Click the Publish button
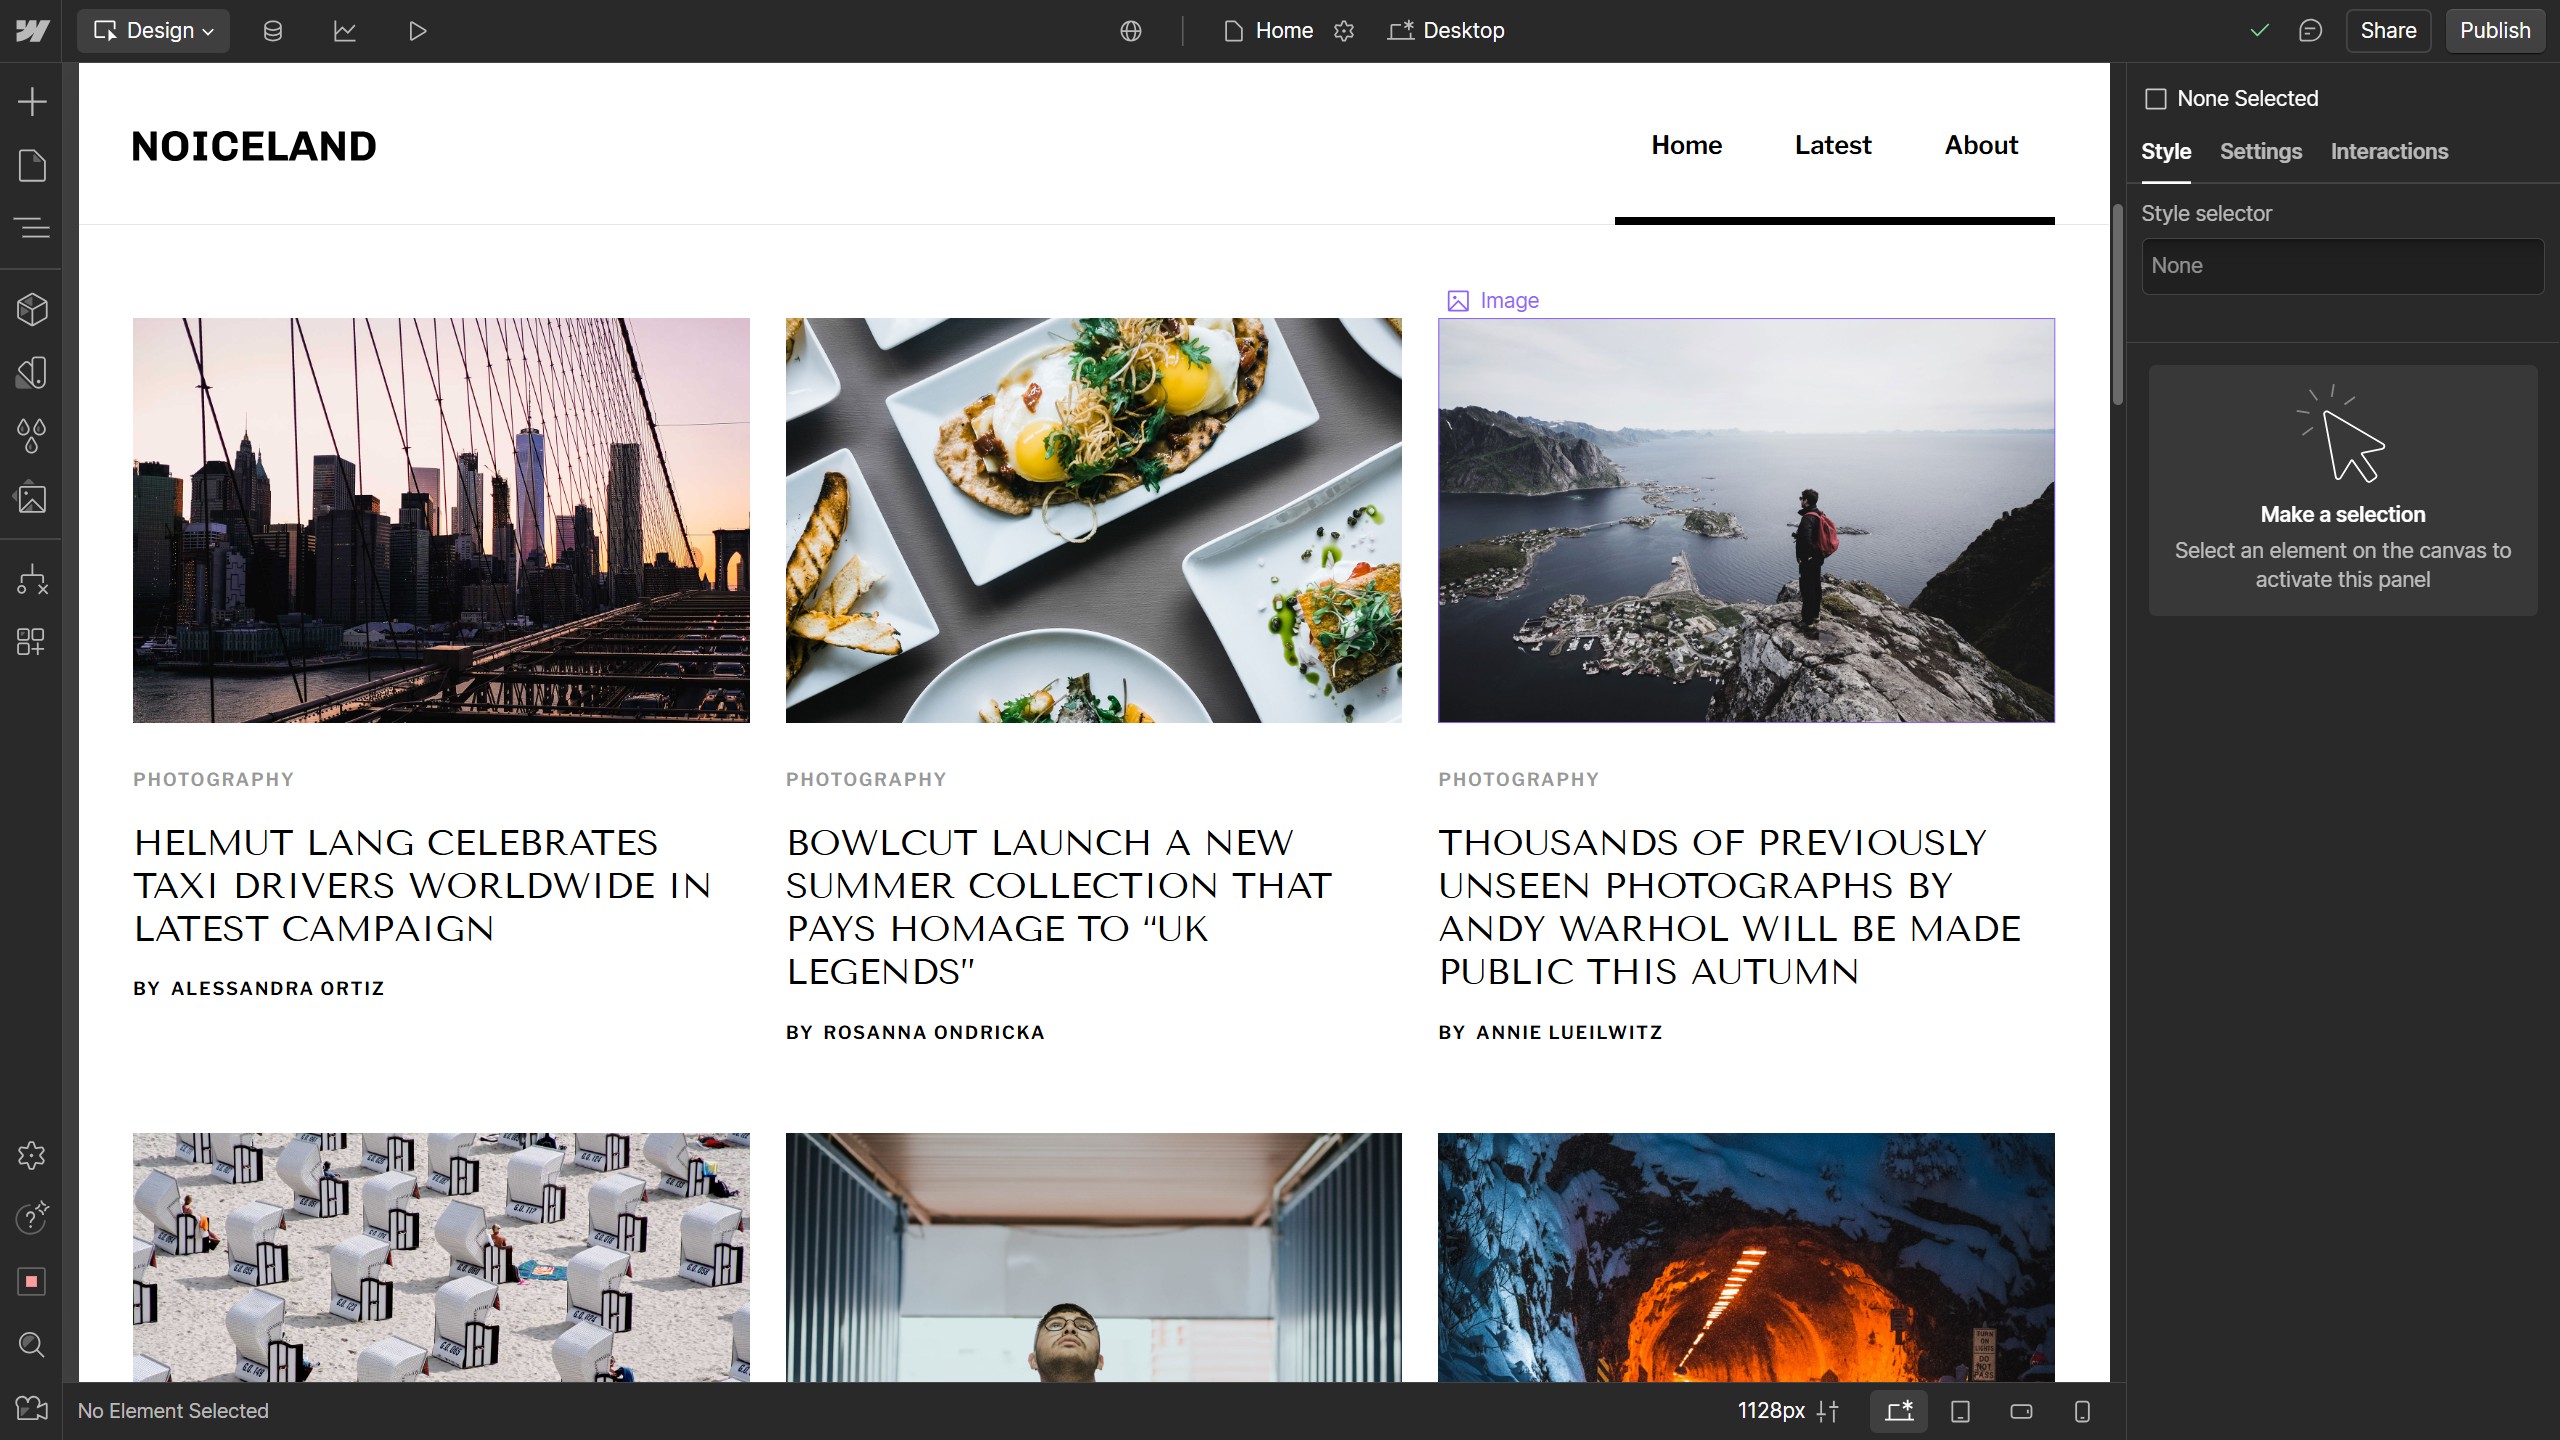Image resolution: width=2560 pixels, height=1440 pixels. (x=2495, y=31)
